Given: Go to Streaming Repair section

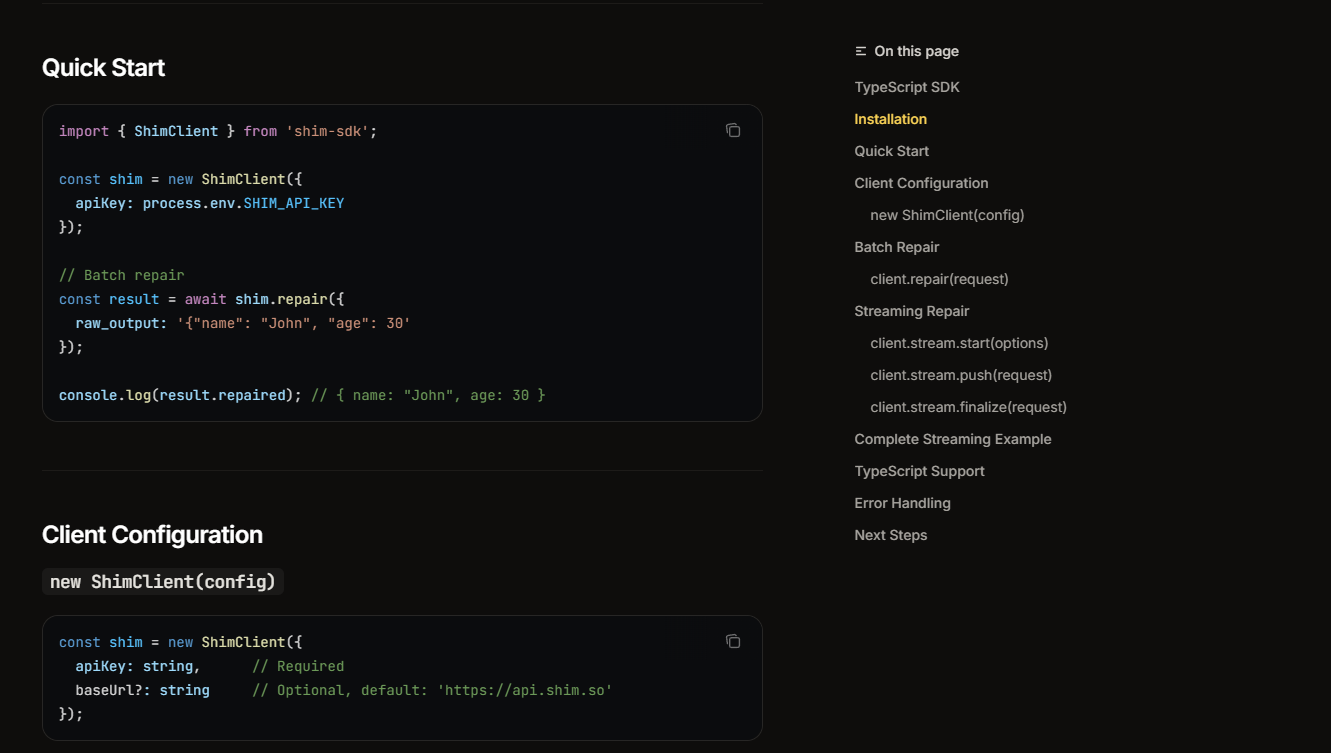Looking at the screenshot, I should coord(911,311).
